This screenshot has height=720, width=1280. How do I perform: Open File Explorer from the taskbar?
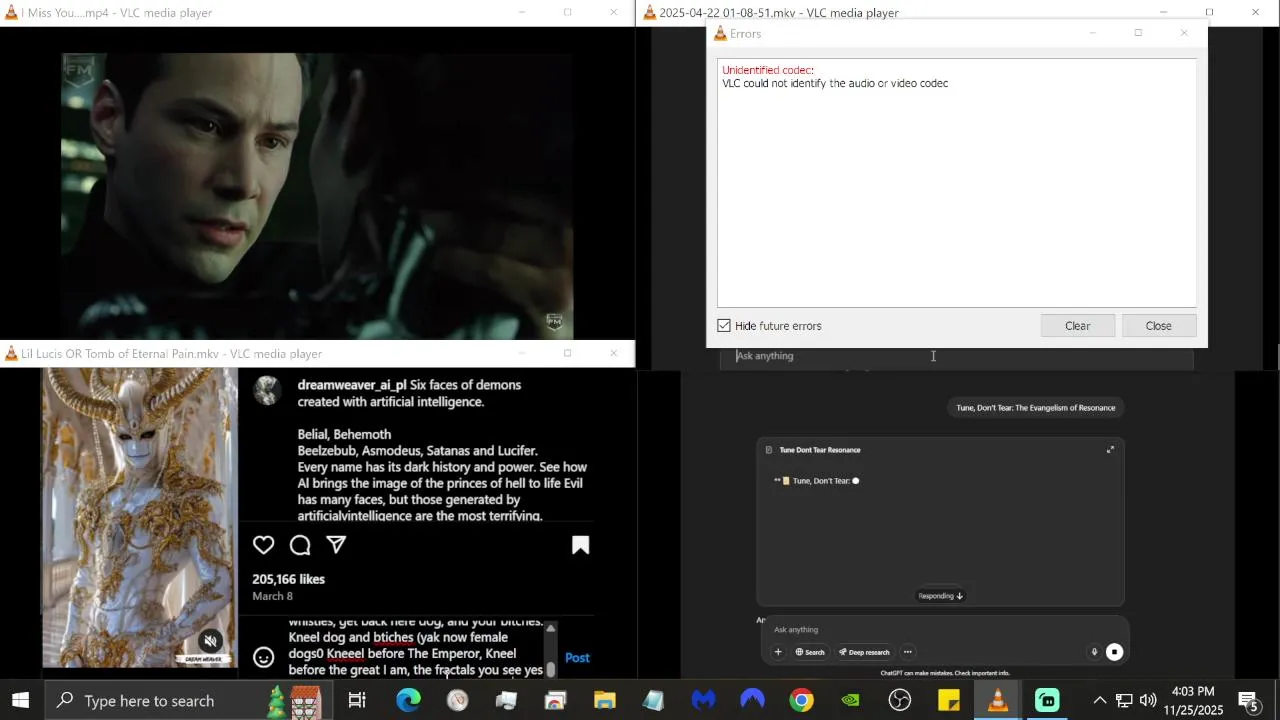(604, 700)
